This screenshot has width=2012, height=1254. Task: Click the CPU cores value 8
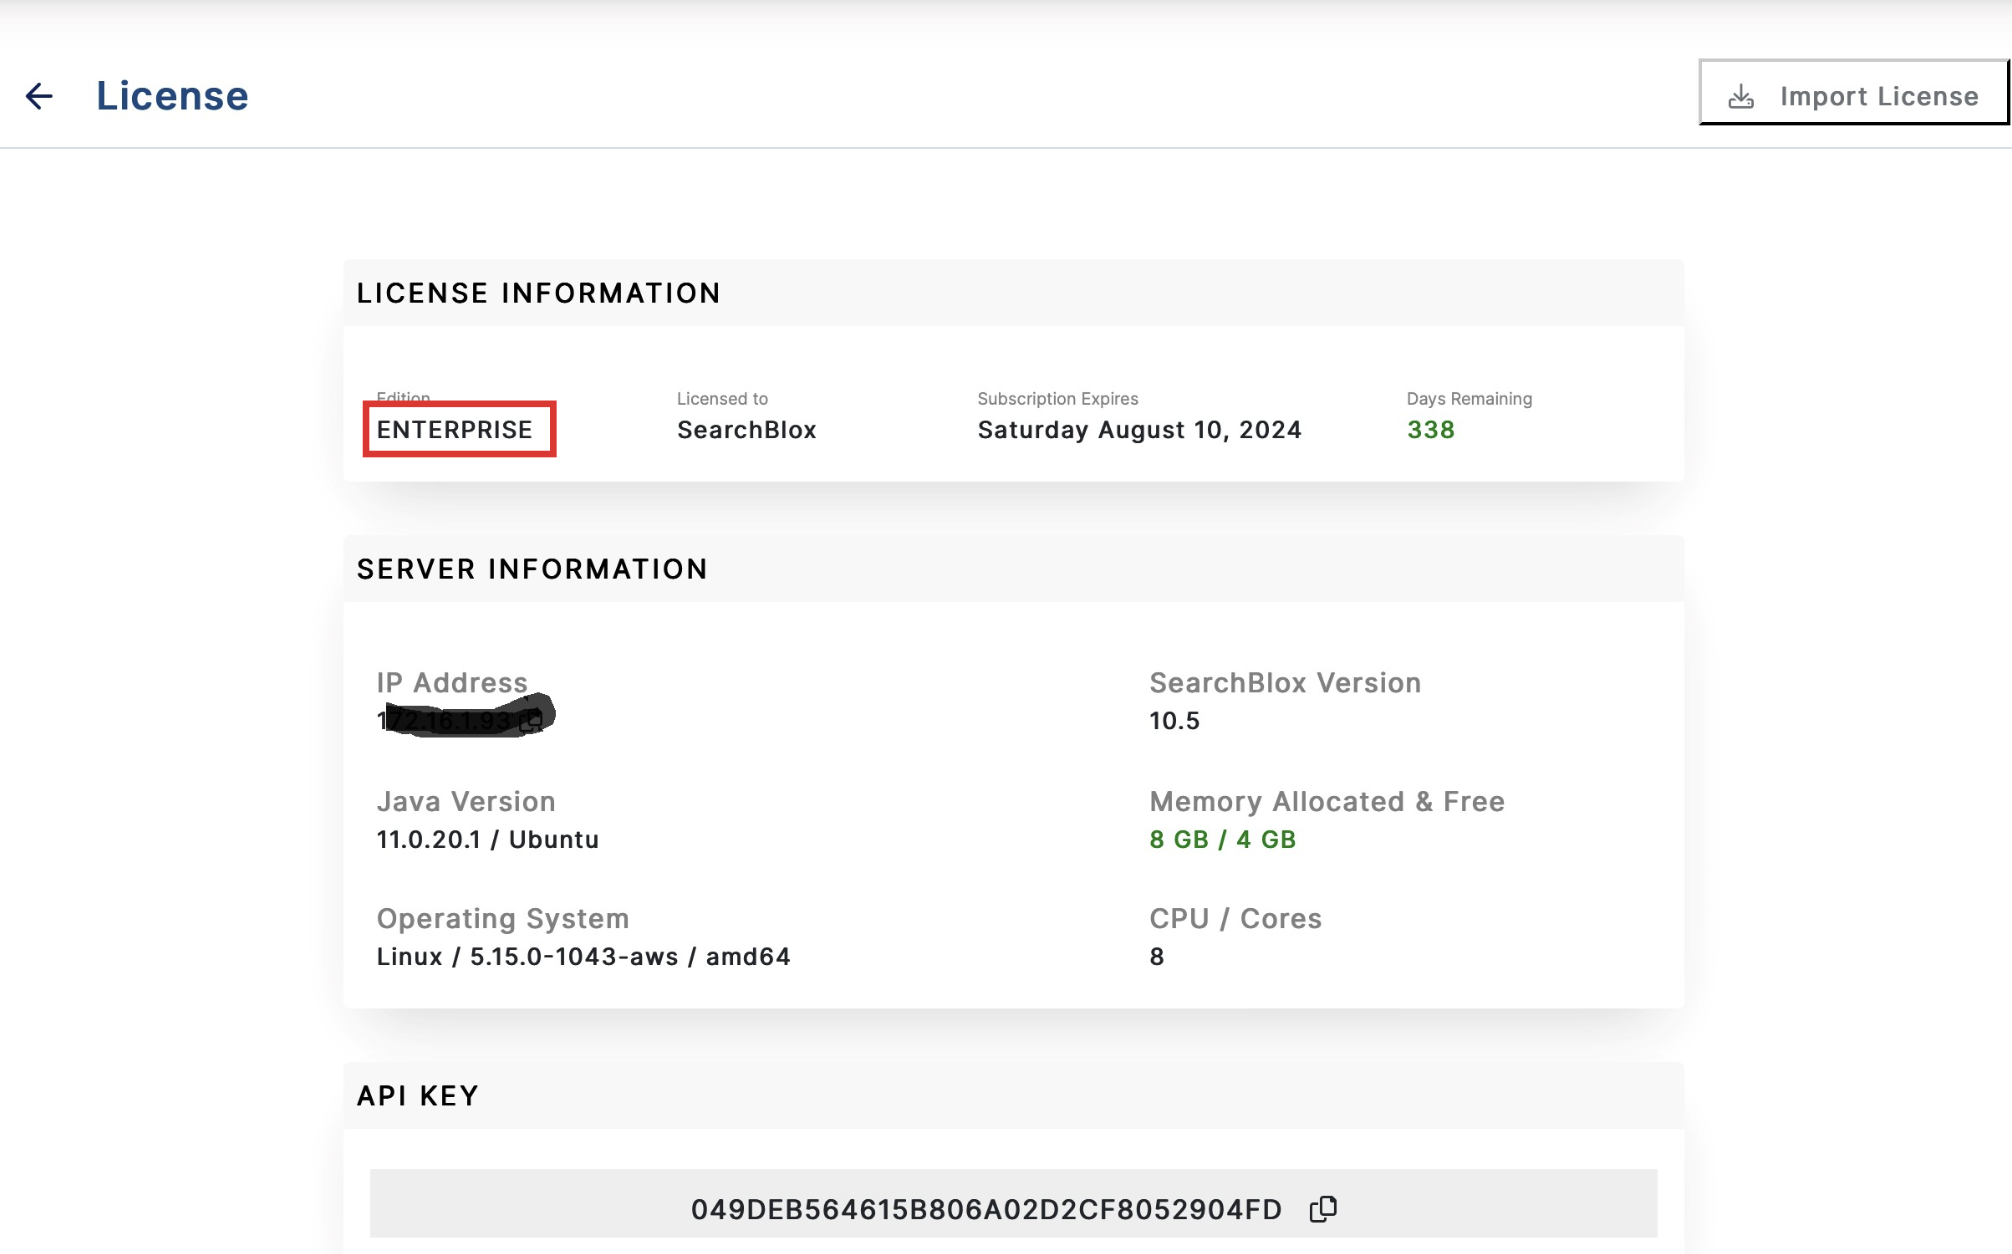point(1157,957)
